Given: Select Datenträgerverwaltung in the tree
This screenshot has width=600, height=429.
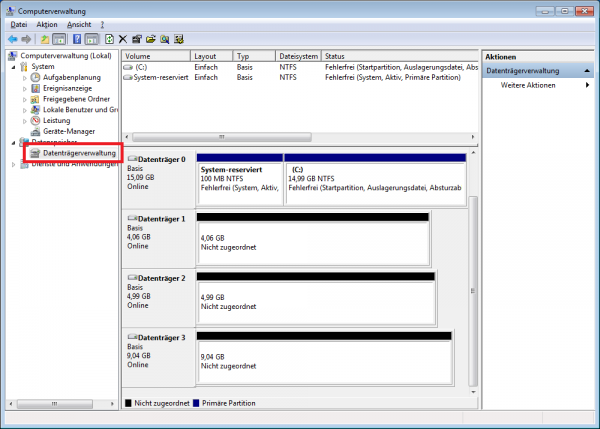Looking at the screenshot, I should 79,153.
